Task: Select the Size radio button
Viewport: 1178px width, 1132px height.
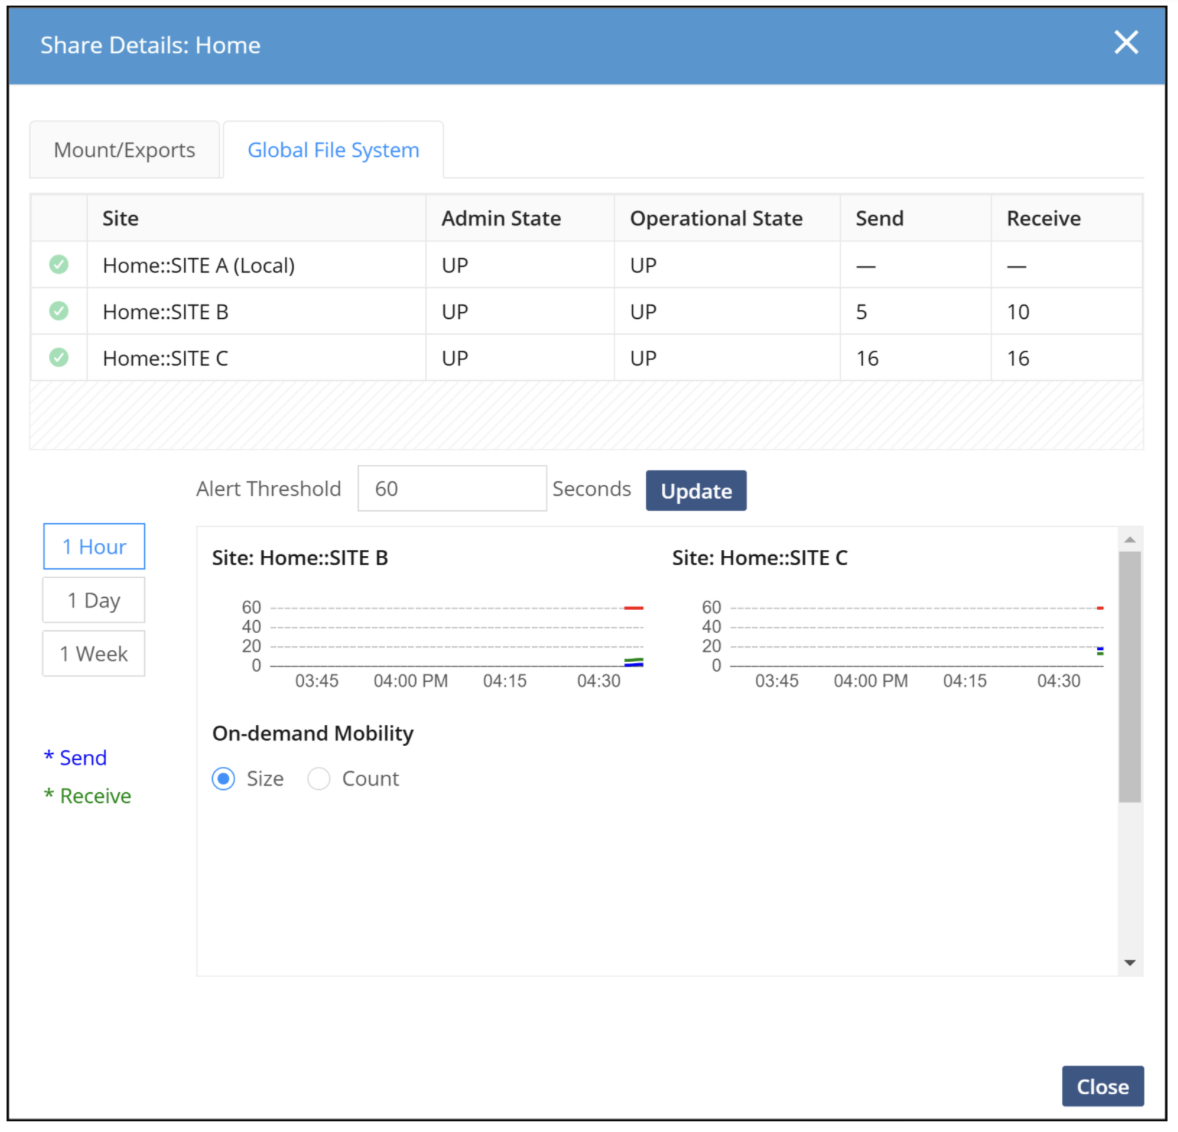Action: pyautogui.click(x=224, y=779)
